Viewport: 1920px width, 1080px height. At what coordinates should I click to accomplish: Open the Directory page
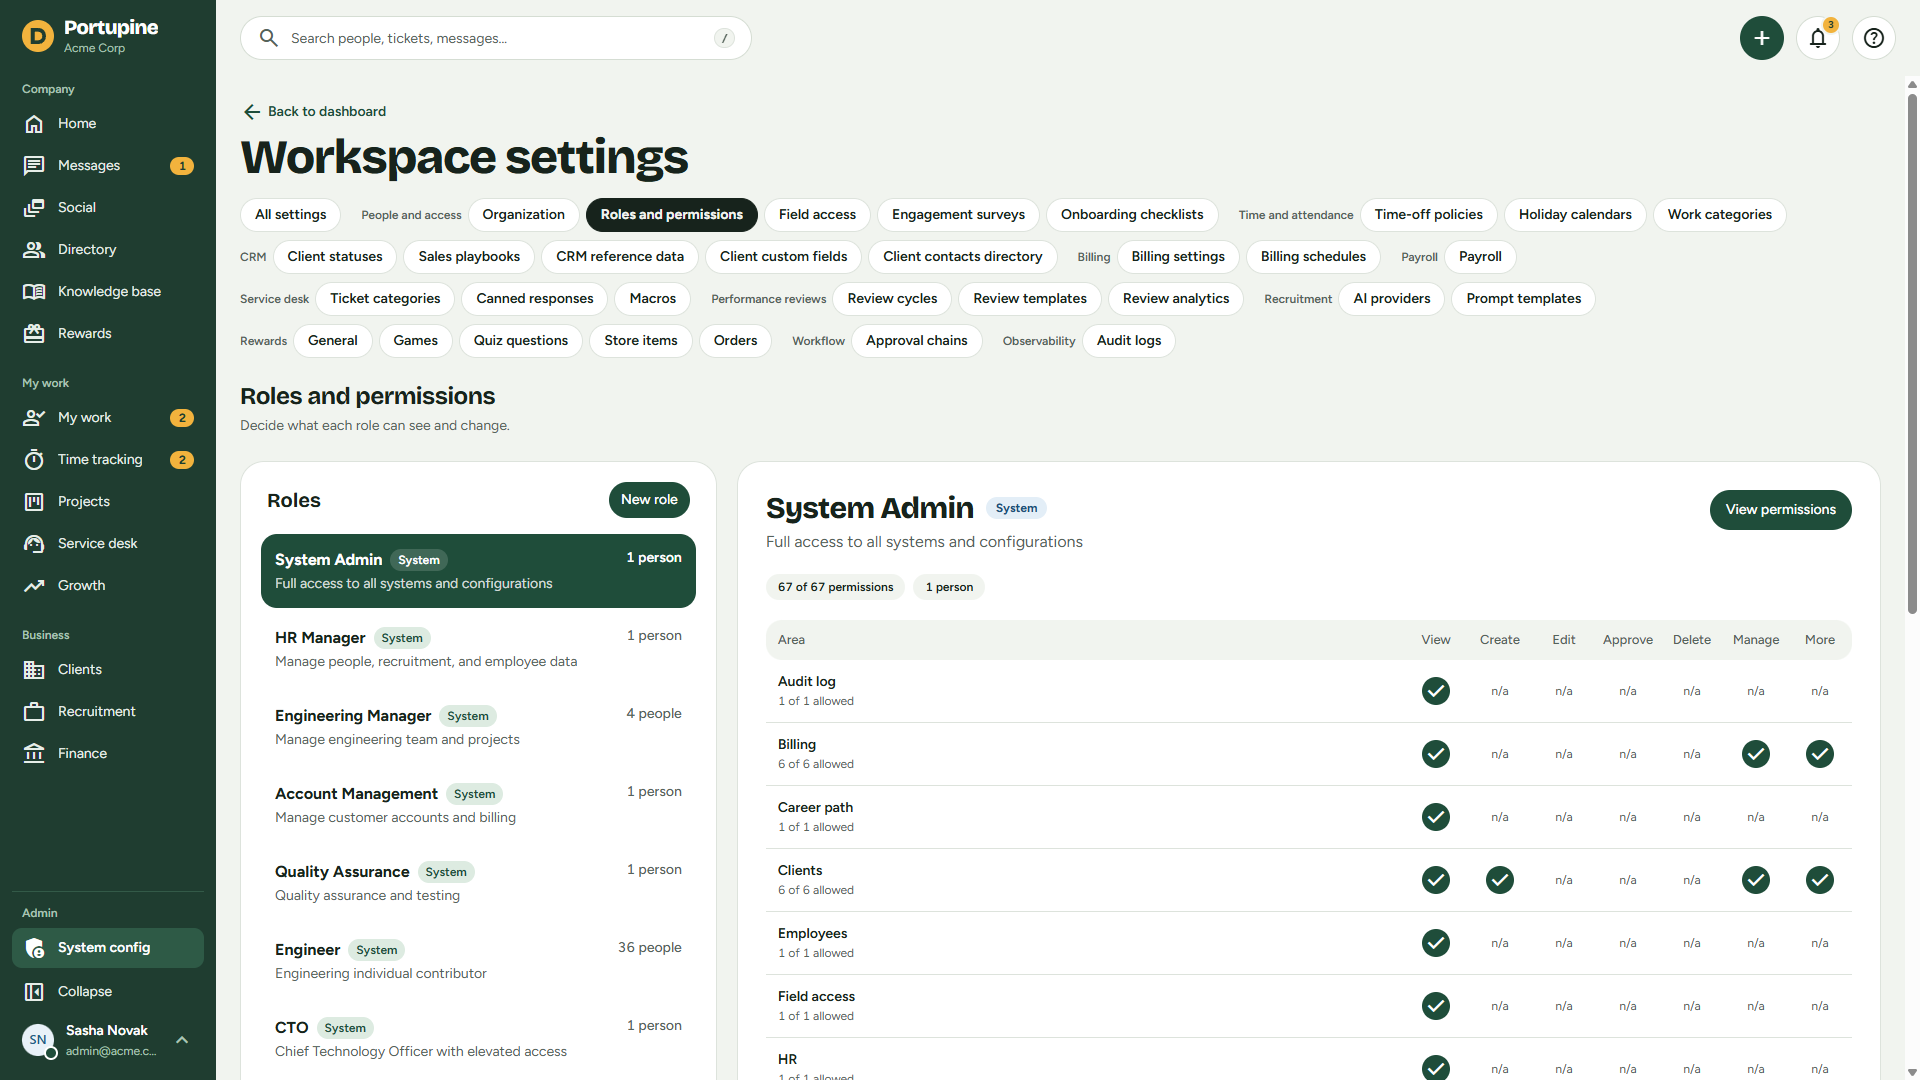coord(108,250)
